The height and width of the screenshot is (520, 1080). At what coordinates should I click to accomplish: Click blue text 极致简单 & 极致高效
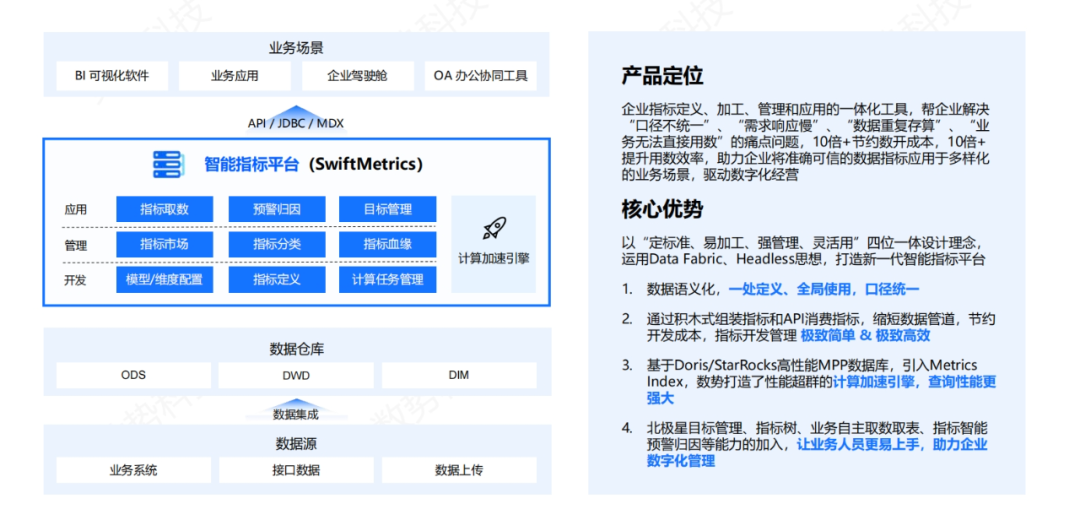(x=866, y=336)
